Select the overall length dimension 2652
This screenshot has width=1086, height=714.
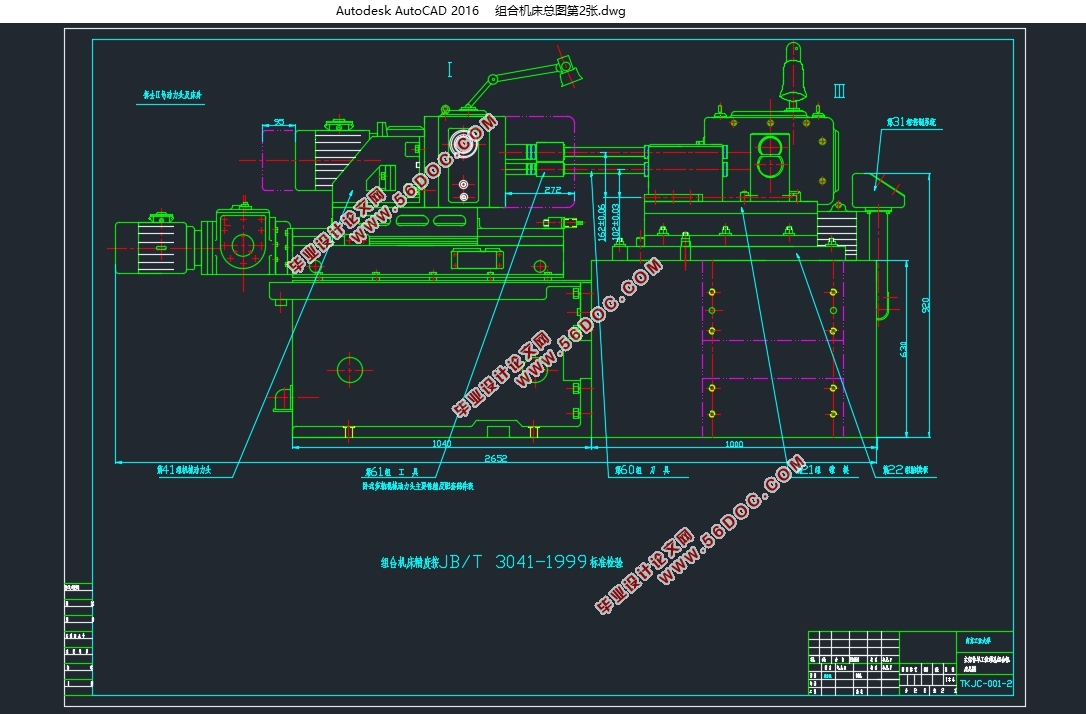(x=495, y=458)
